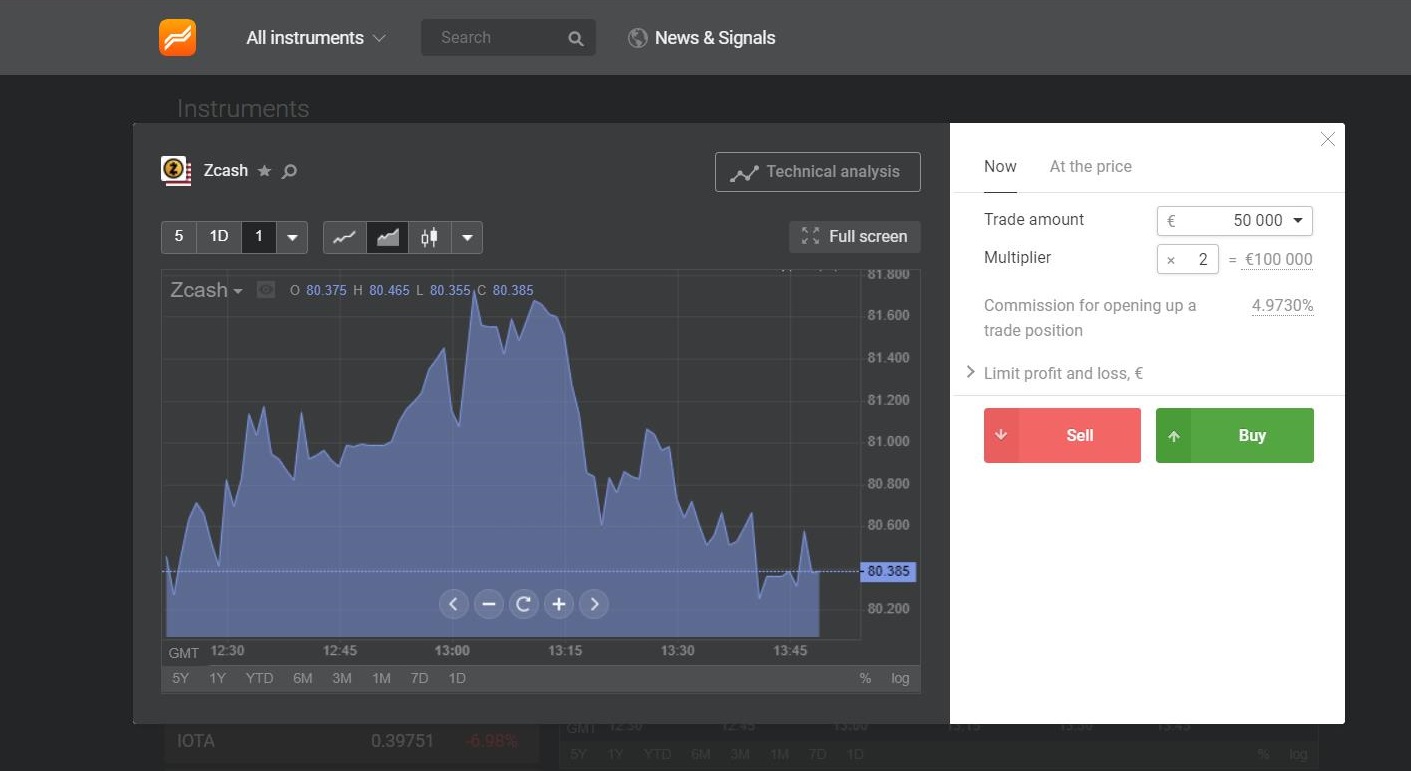Select the candlestick chart type
The width and height of the screenshot is (1411, 771).
[429, 236]
